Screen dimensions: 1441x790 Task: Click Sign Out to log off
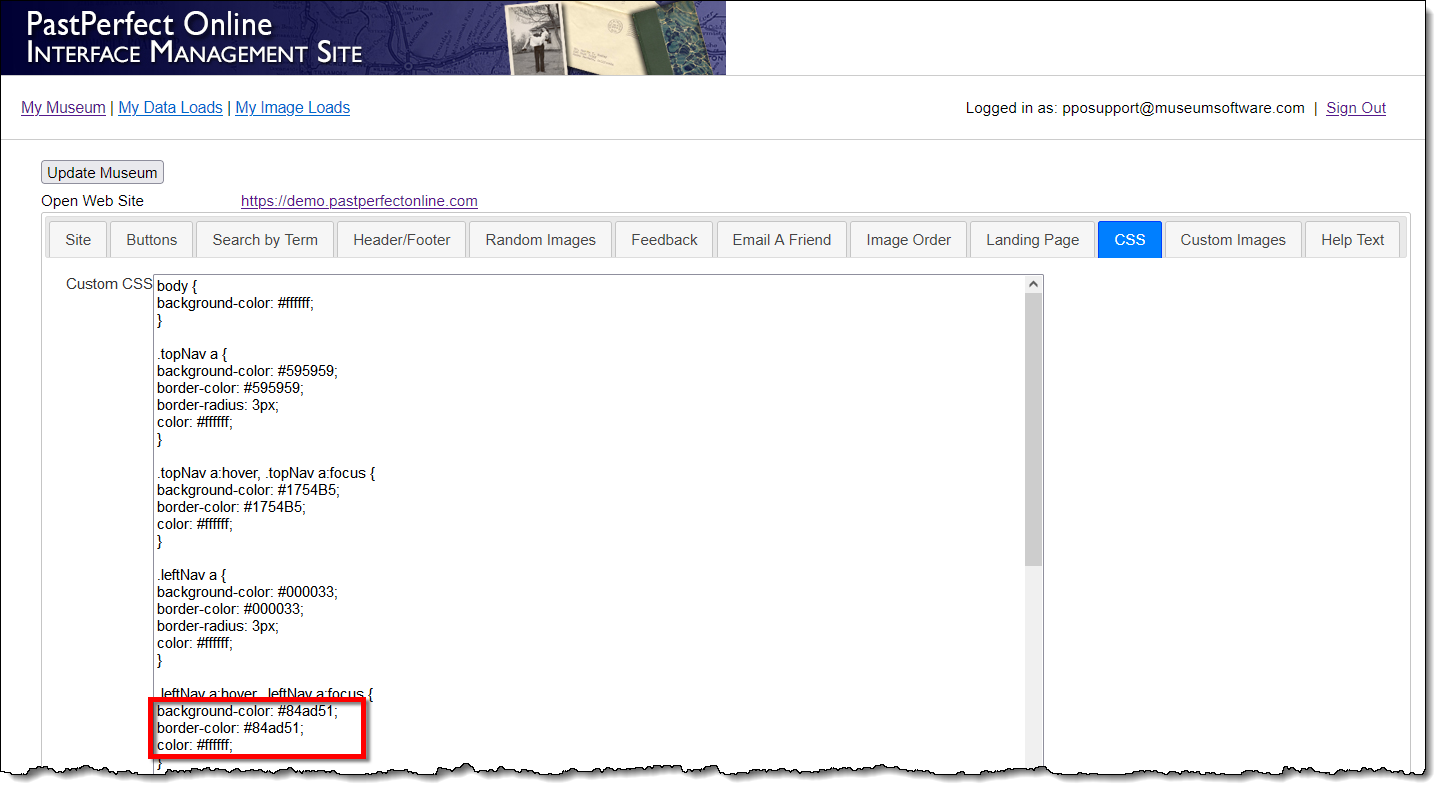[1355, 107]
